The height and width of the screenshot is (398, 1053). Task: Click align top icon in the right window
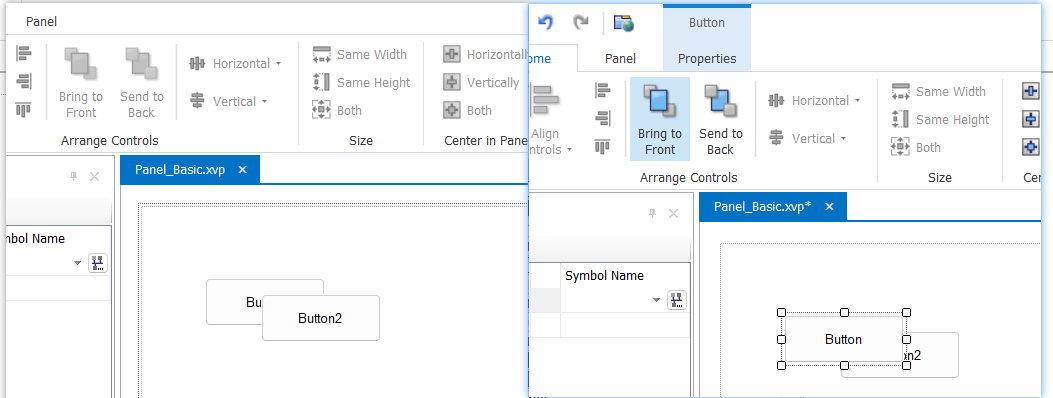click(603, 146)
